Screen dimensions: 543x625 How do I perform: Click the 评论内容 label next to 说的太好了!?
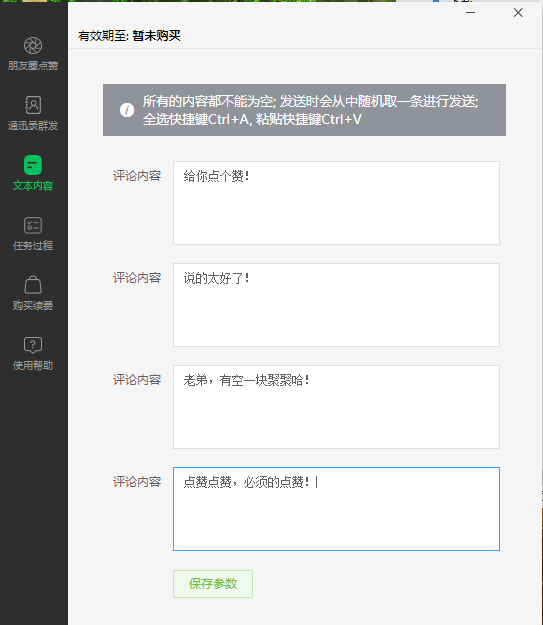[x=137, y=278]
